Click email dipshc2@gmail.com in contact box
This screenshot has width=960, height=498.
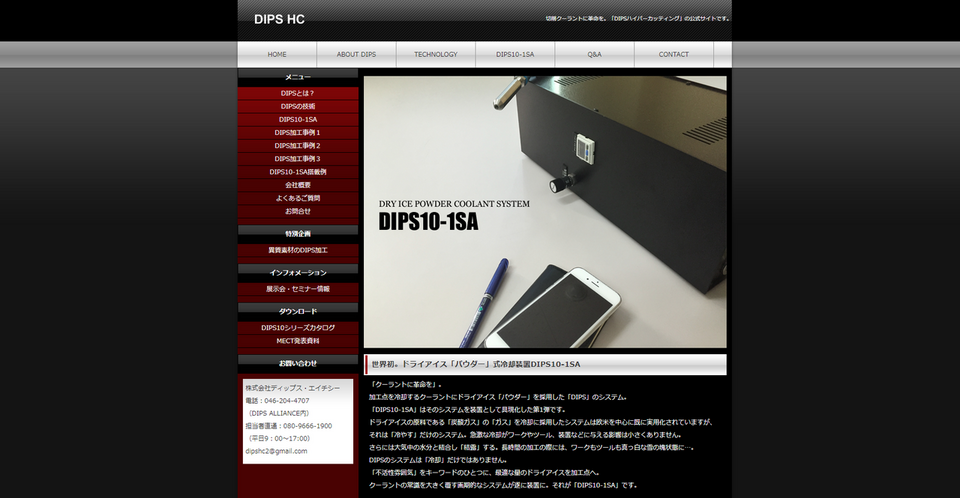pyautogui.click(x=276, y=451)
